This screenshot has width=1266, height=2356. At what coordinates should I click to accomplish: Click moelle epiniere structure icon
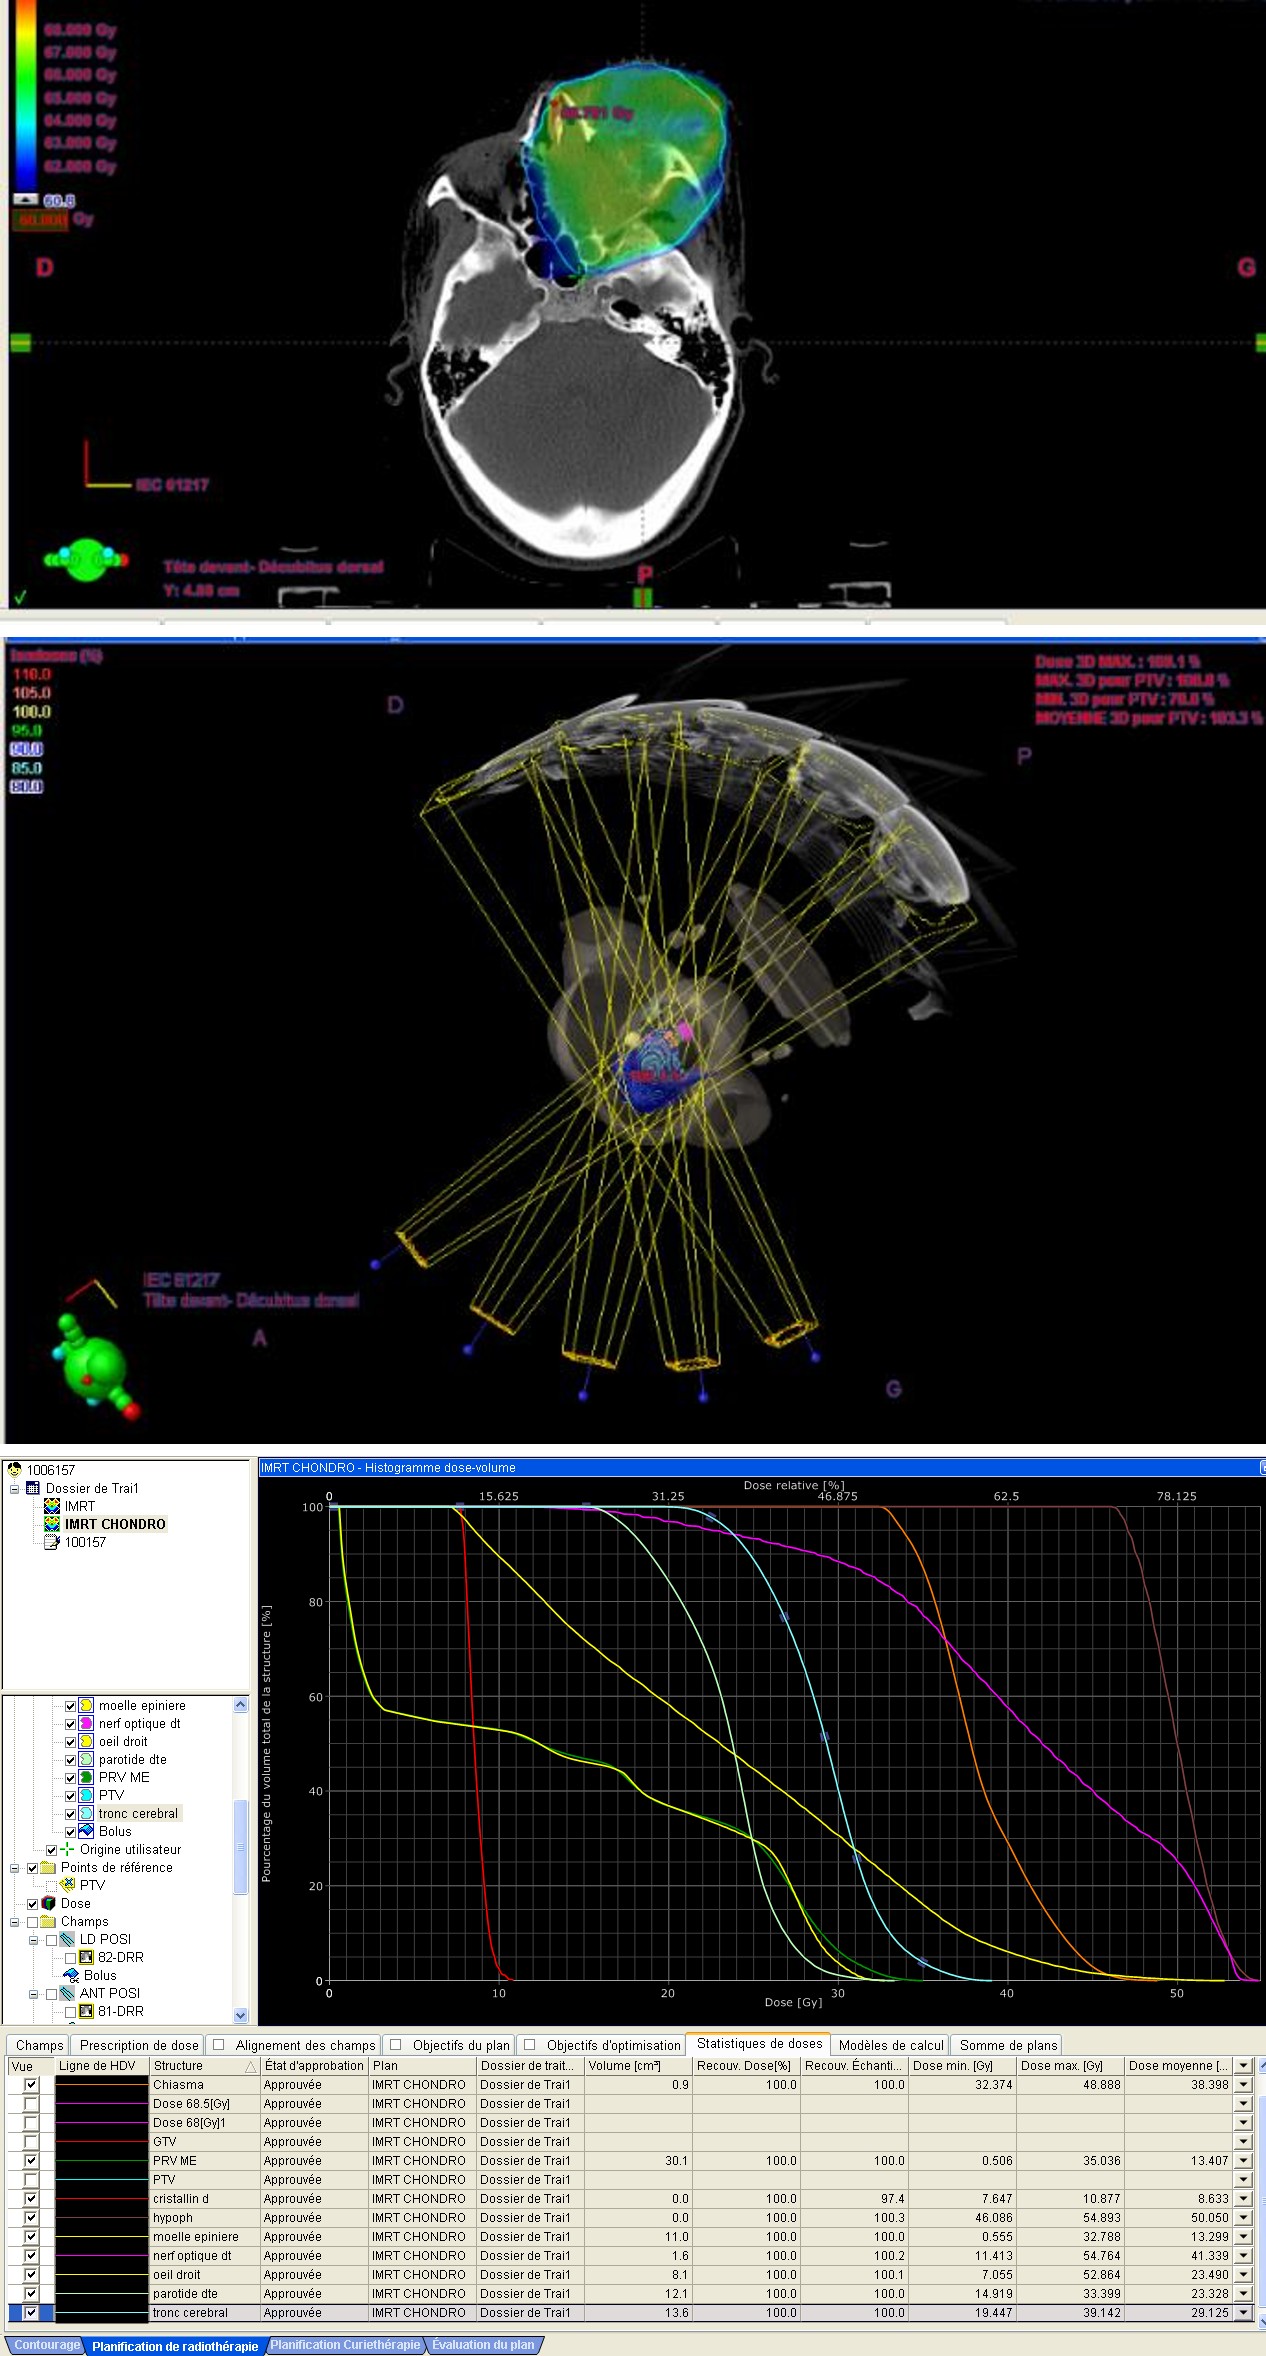coord(87,1705)
